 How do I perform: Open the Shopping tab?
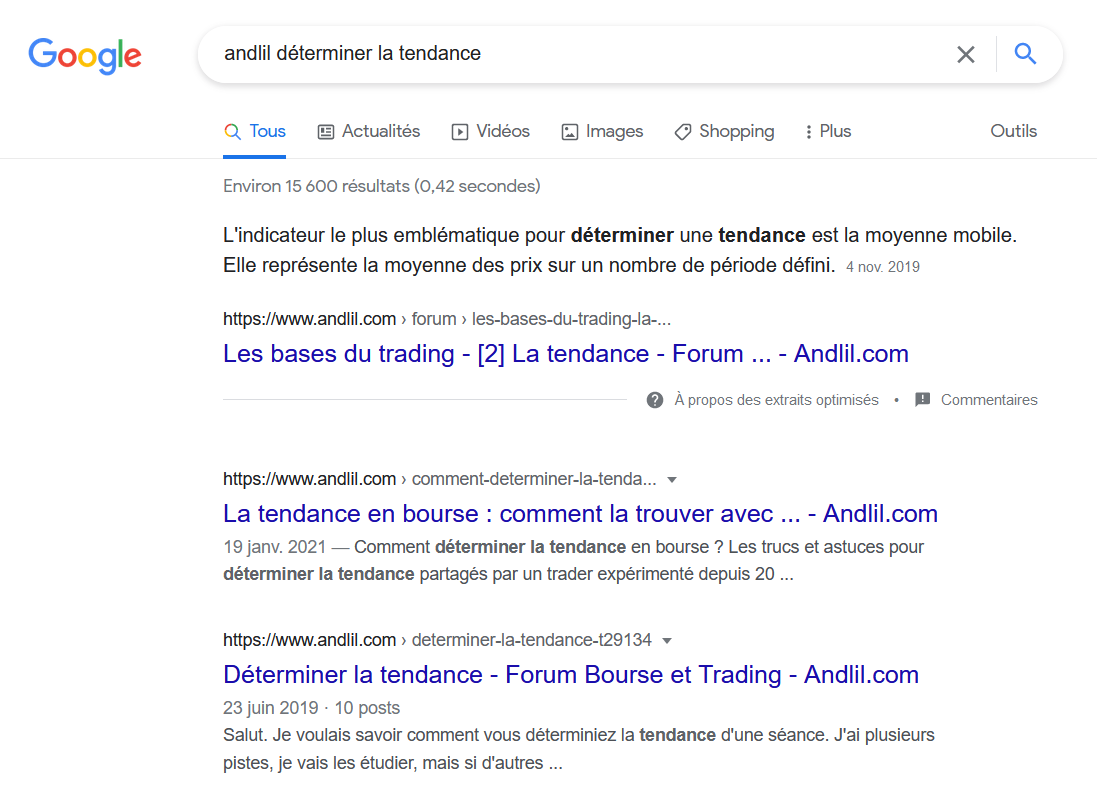coord(724,131)
